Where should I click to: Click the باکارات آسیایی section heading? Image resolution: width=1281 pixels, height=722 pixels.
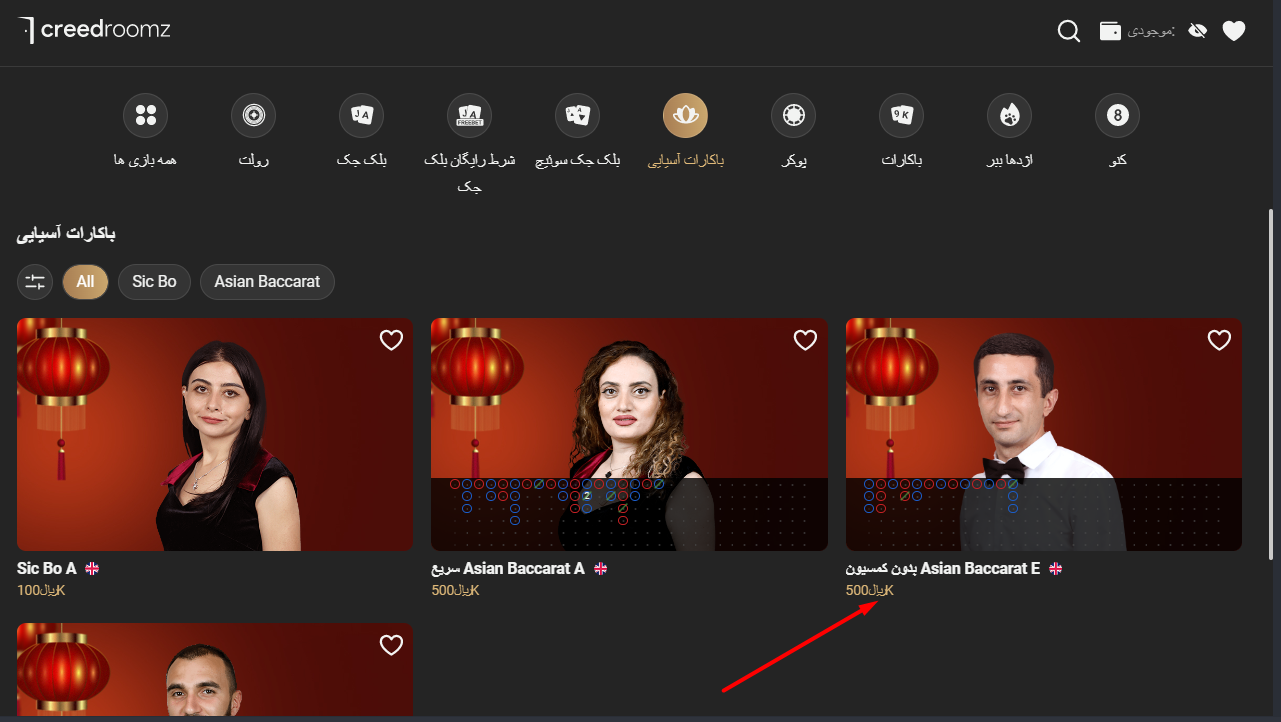(66, 234)
